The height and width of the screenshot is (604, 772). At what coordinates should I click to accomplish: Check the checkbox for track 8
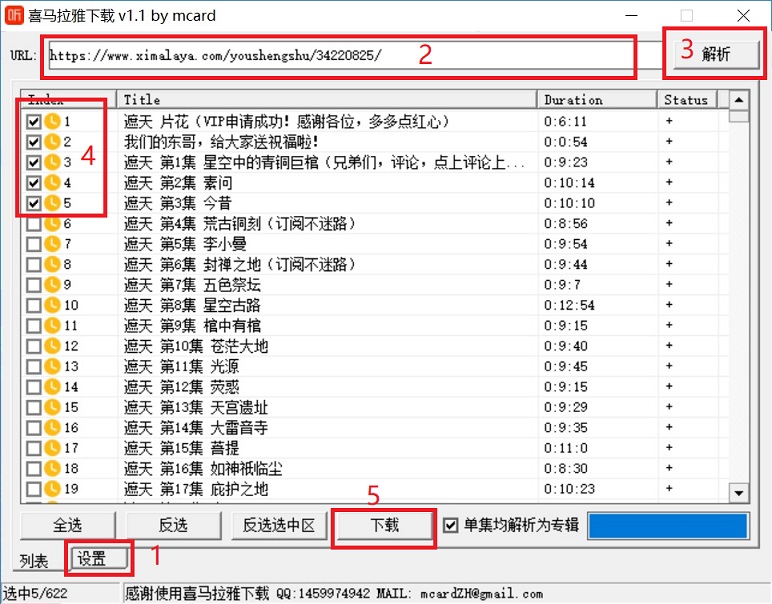point(33,264)
